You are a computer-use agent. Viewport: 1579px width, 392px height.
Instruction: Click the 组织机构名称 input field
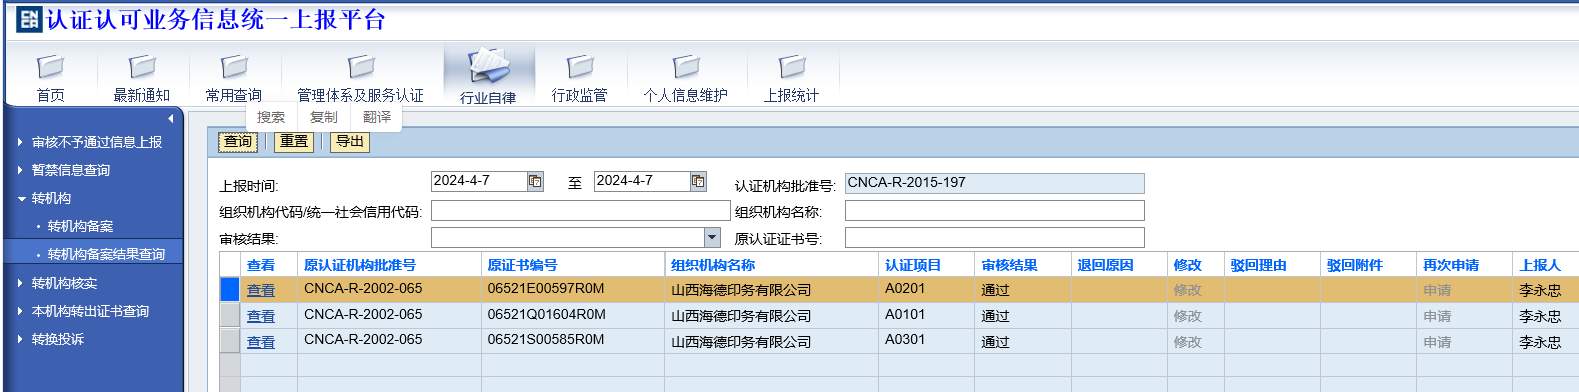[995, 210]
